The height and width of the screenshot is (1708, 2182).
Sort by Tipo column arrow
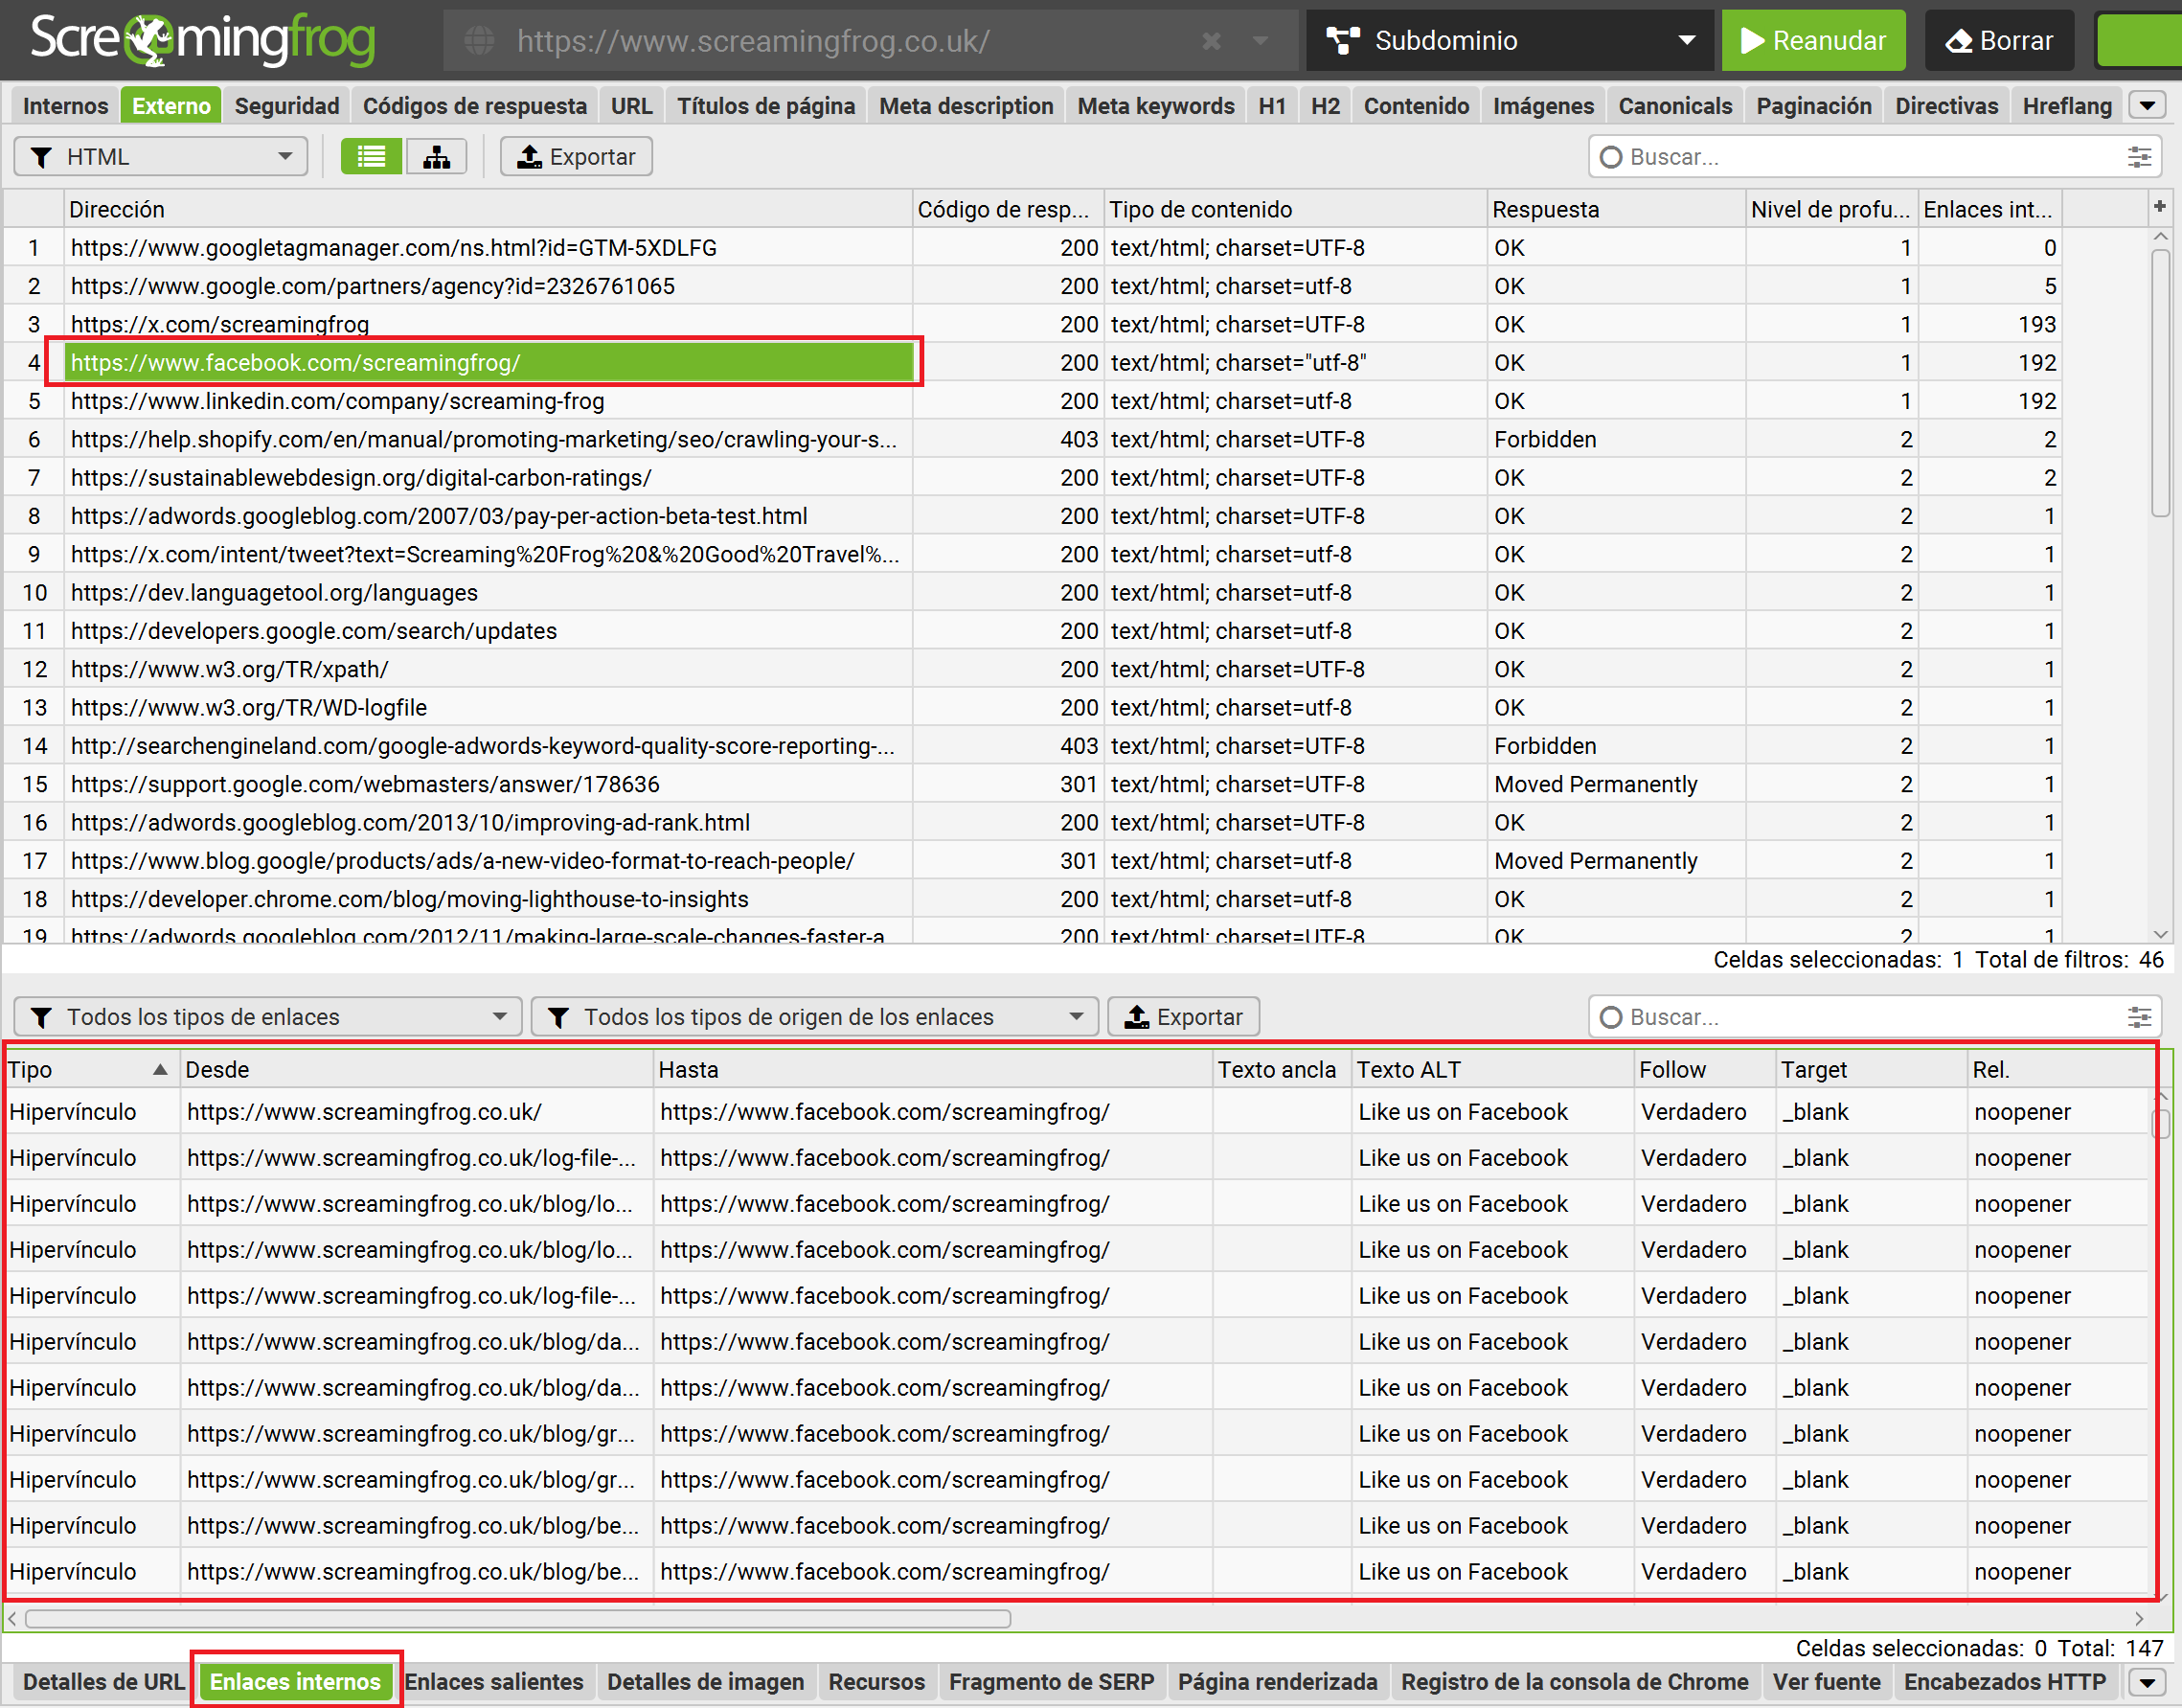(x=160, y=1069)
